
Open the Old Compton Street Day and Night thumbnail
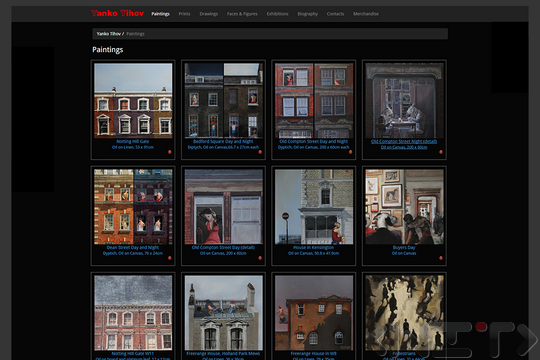point(314,101)
